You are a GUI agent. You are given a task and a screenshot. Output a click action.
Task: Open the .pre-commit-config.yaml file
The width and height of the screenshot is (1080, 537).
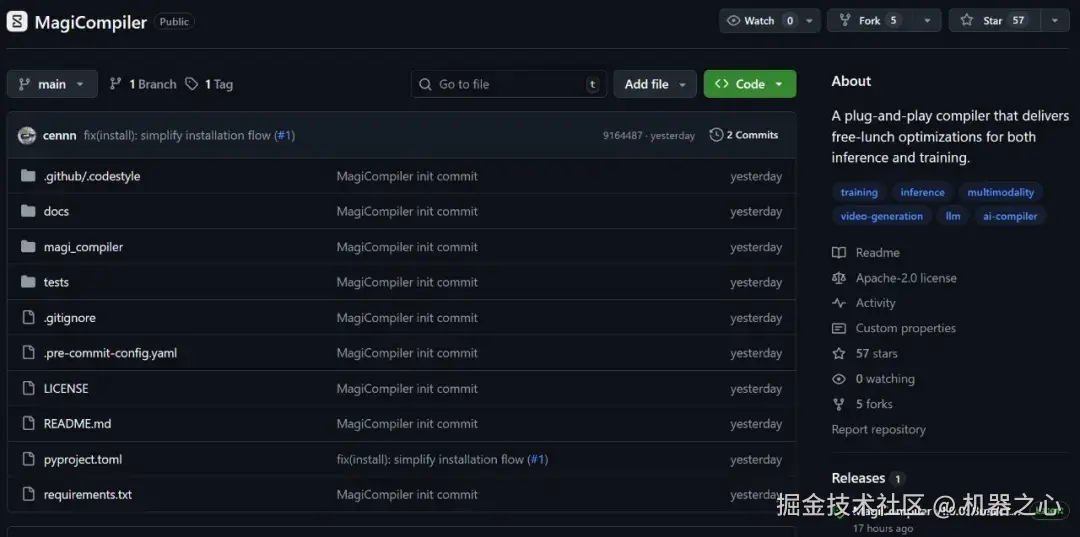pyautogui.click(x=110, y=353)
